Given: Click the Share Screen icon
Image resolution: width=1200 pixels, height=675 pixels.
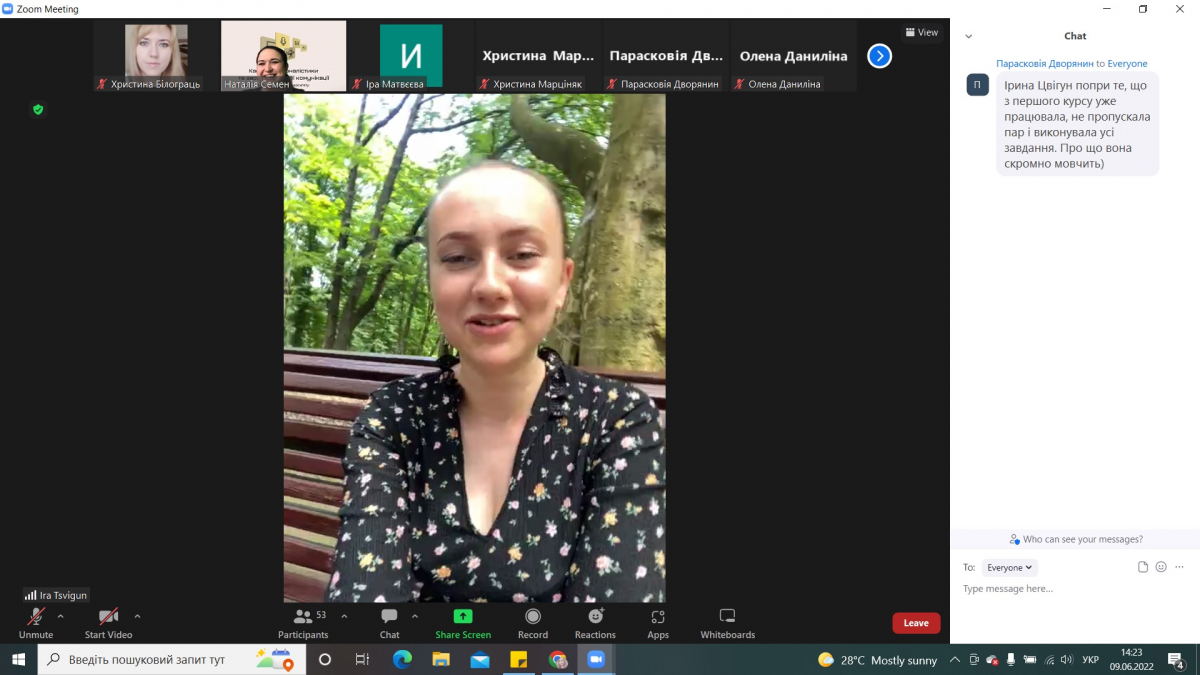Looking at the screenshot, I should 462,617.
